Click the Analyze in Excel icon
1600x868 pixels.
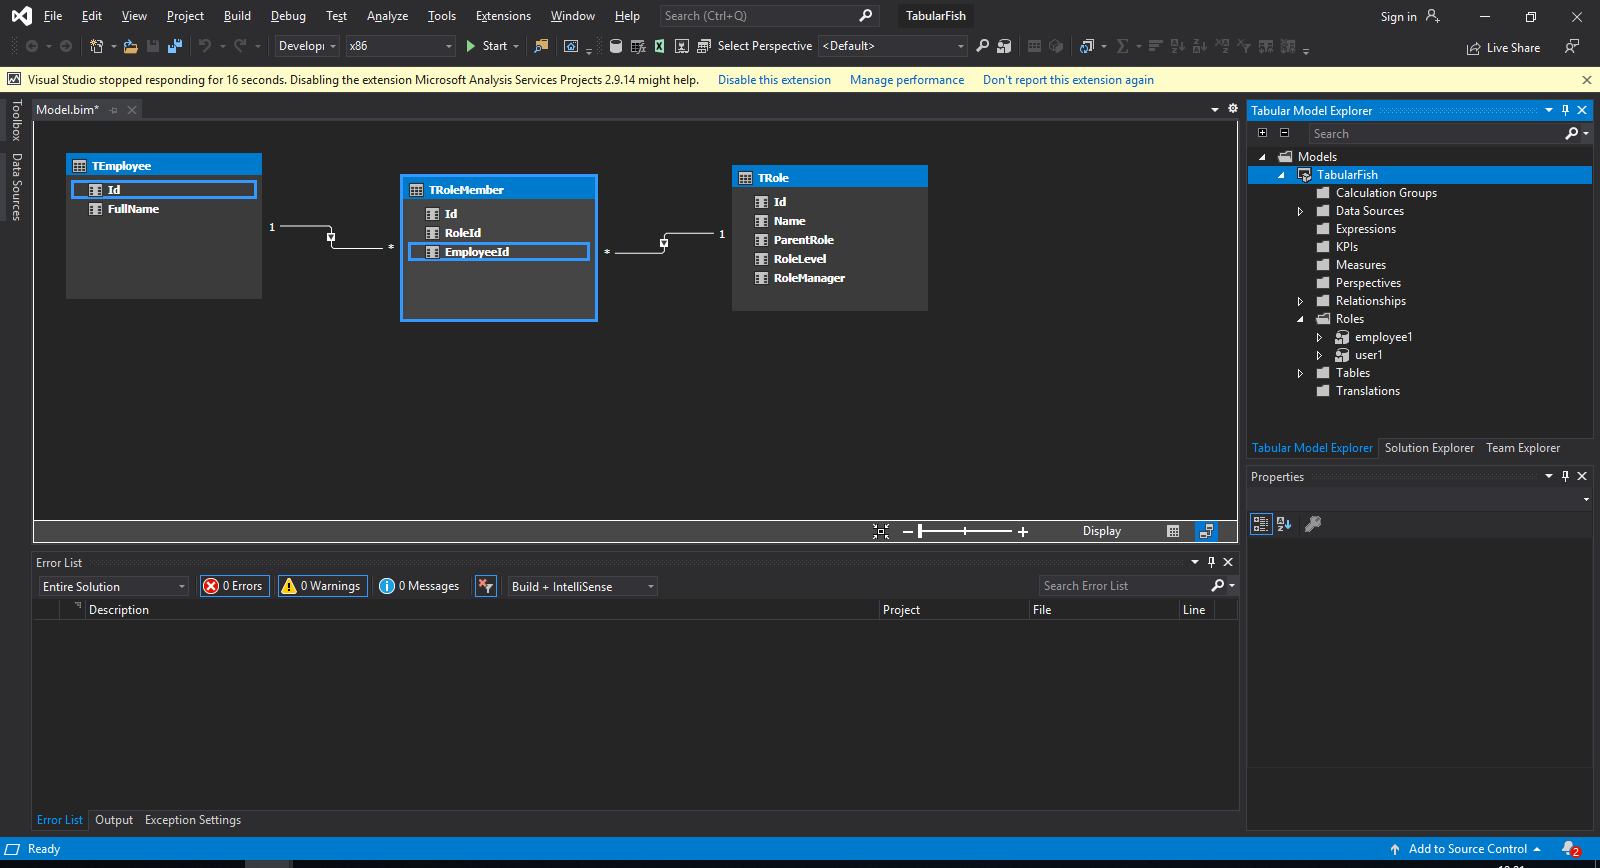(x=660, y=46)
